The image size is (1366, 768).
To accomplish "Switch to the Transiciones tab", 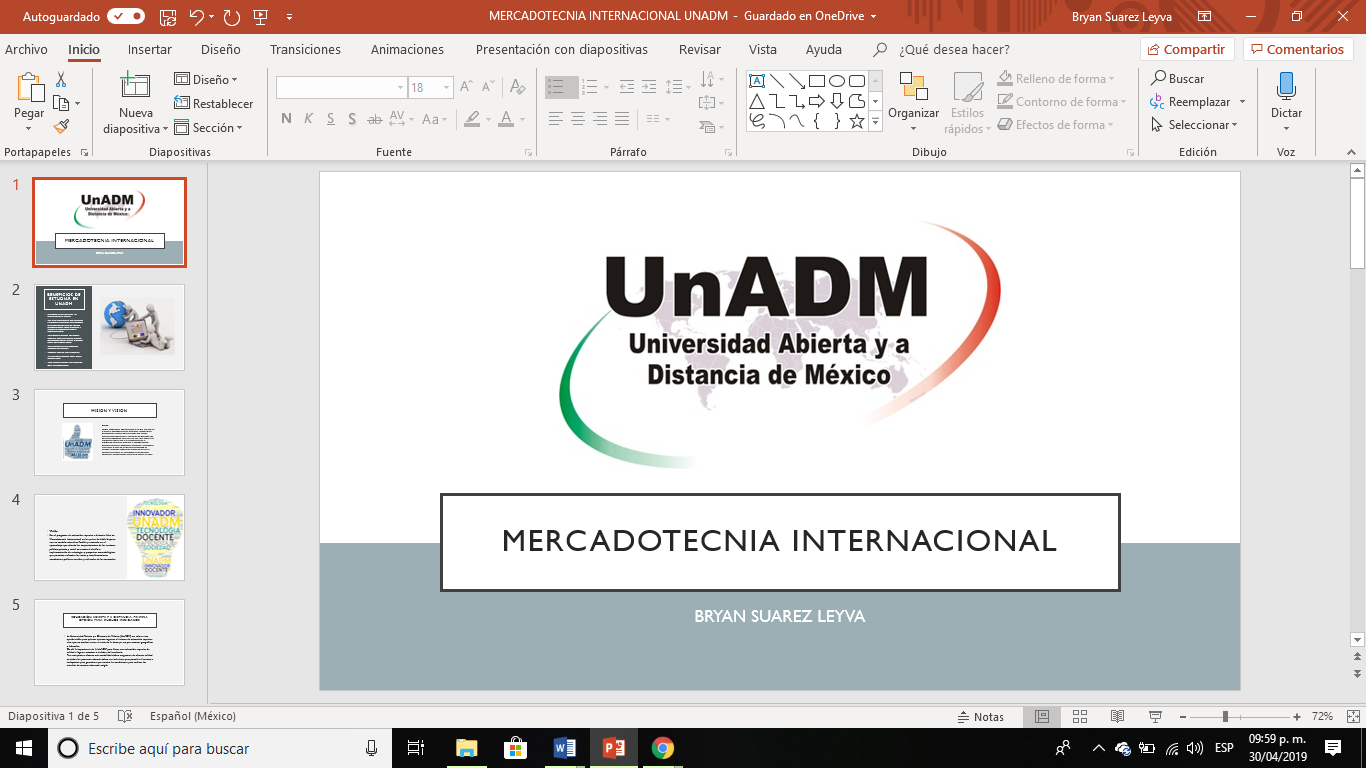I will pos(305,49).
